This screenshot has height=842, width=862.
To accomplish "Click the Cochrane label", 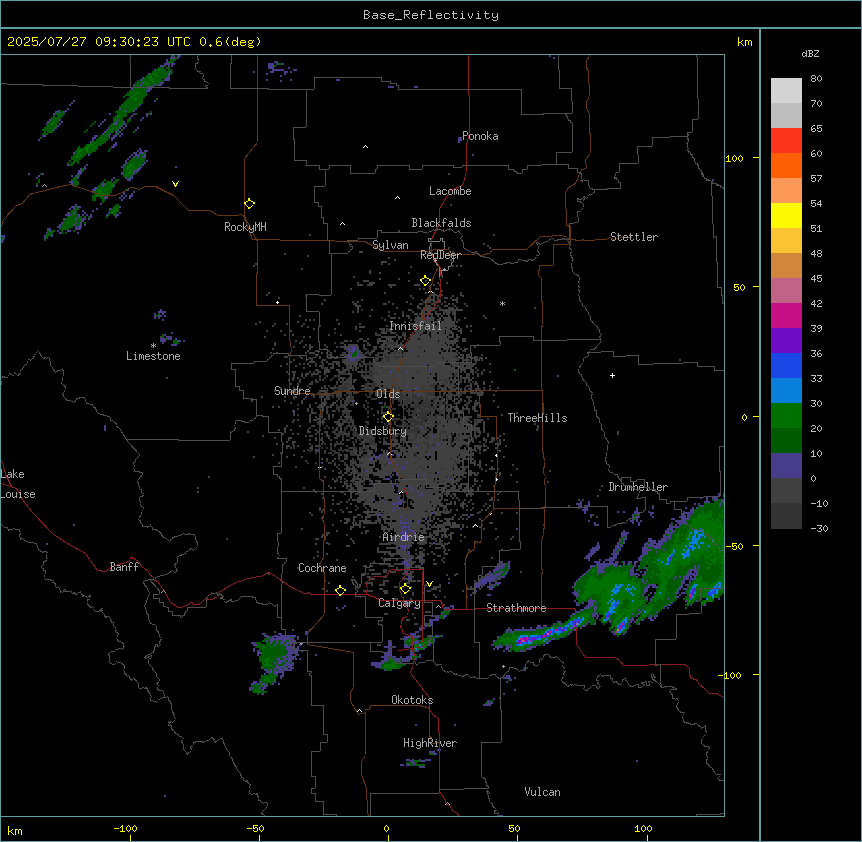I will click(322, 568).
